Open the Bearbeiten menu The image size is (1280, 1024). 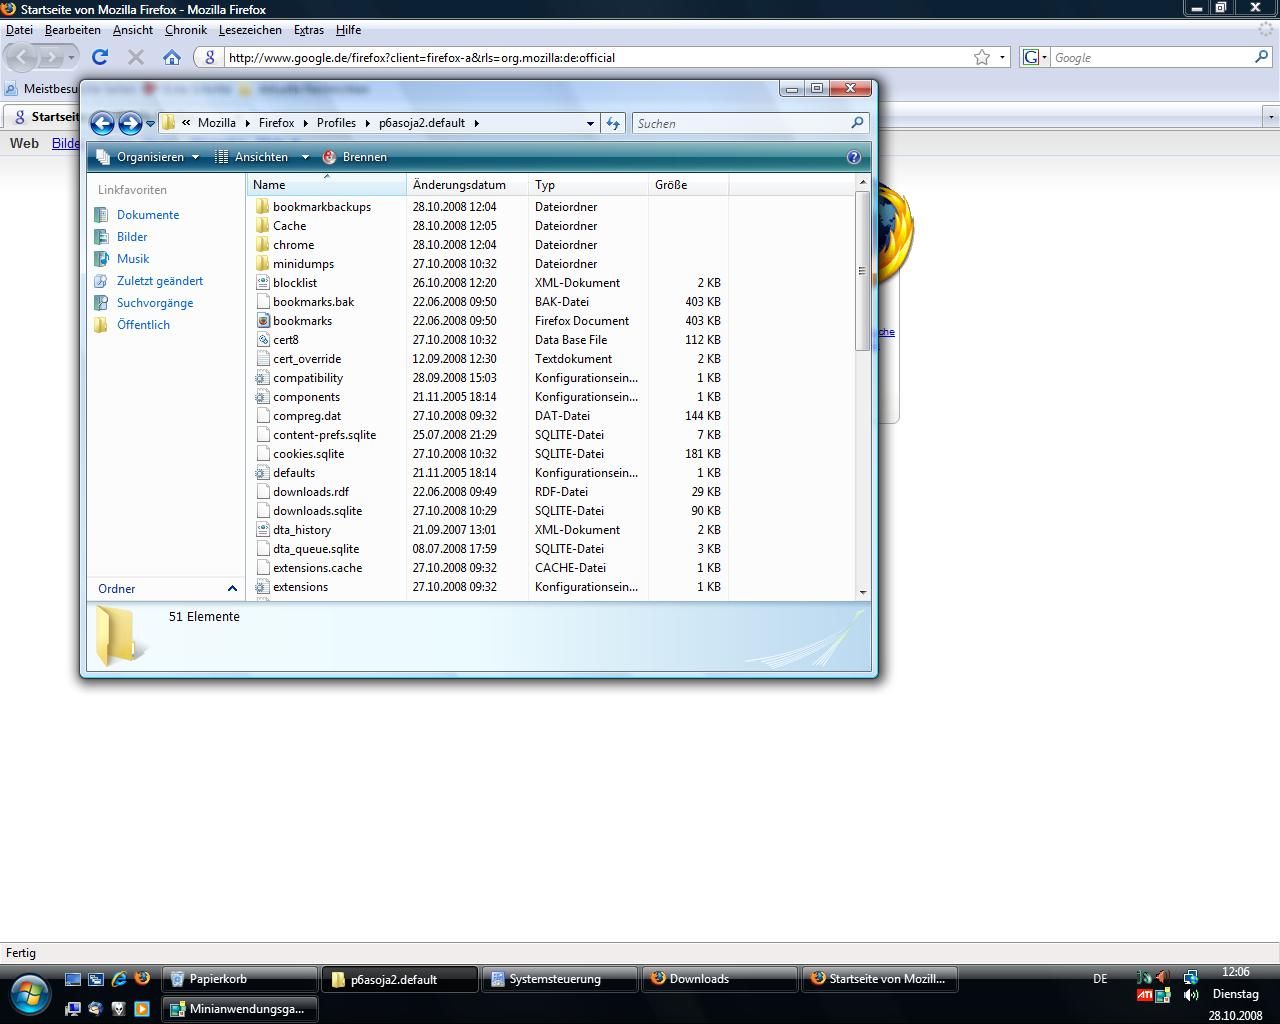pyautogui.click(x=73, y=30)
